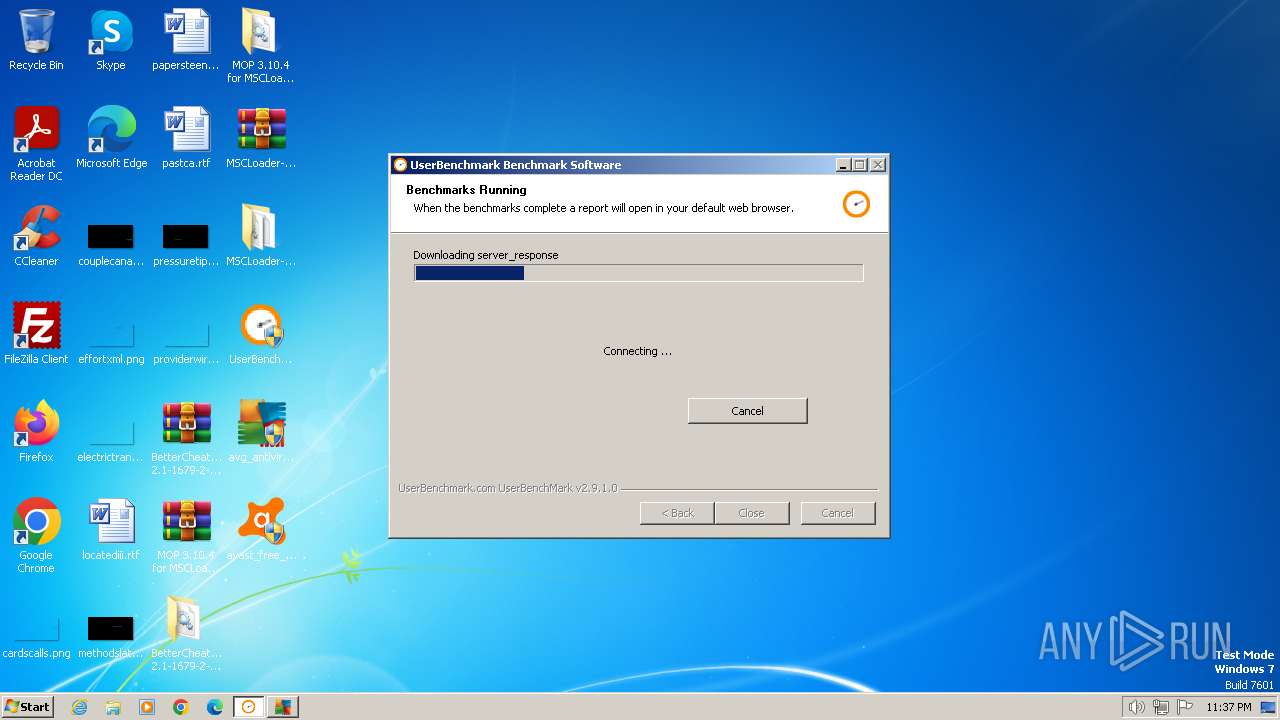Click the greyed-out Close button
The width and height of the screenshot is (1280, 720).
pyautogui.click(x=751, y=513)
